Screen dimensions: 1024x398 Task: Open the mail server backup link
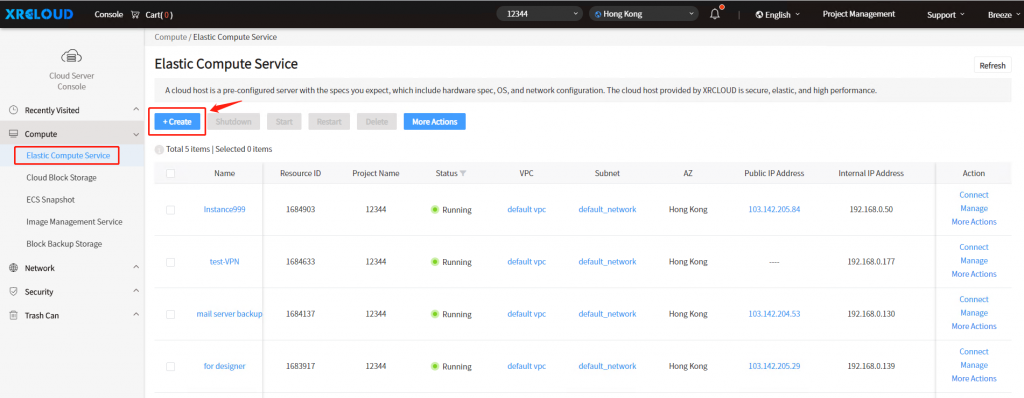pos(229,314)
